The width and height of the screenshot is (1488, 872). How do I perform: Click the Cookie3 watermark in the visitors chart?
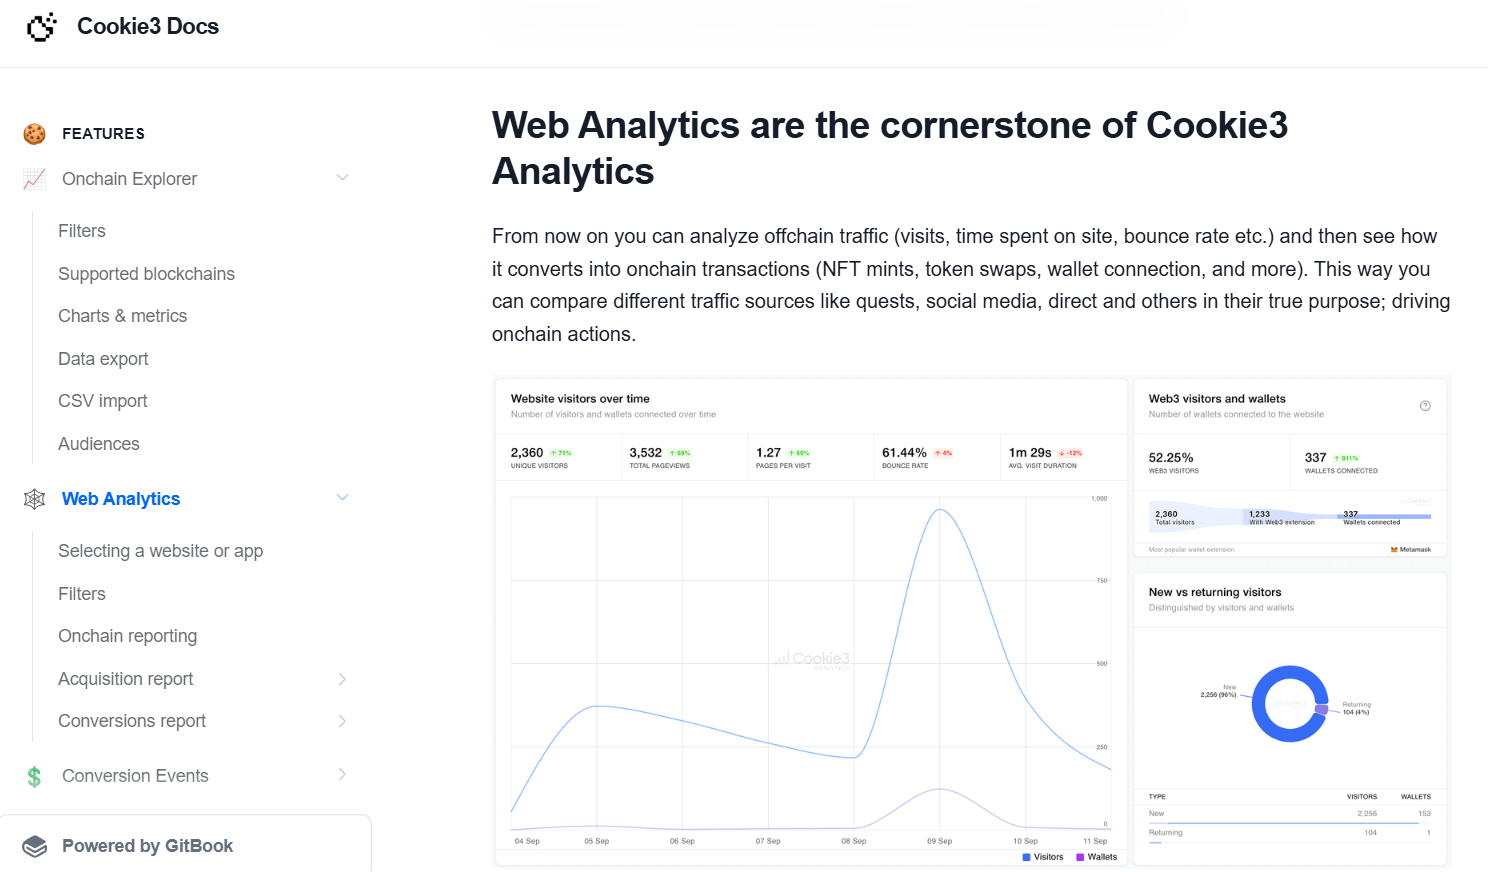[x=812, y=660]
